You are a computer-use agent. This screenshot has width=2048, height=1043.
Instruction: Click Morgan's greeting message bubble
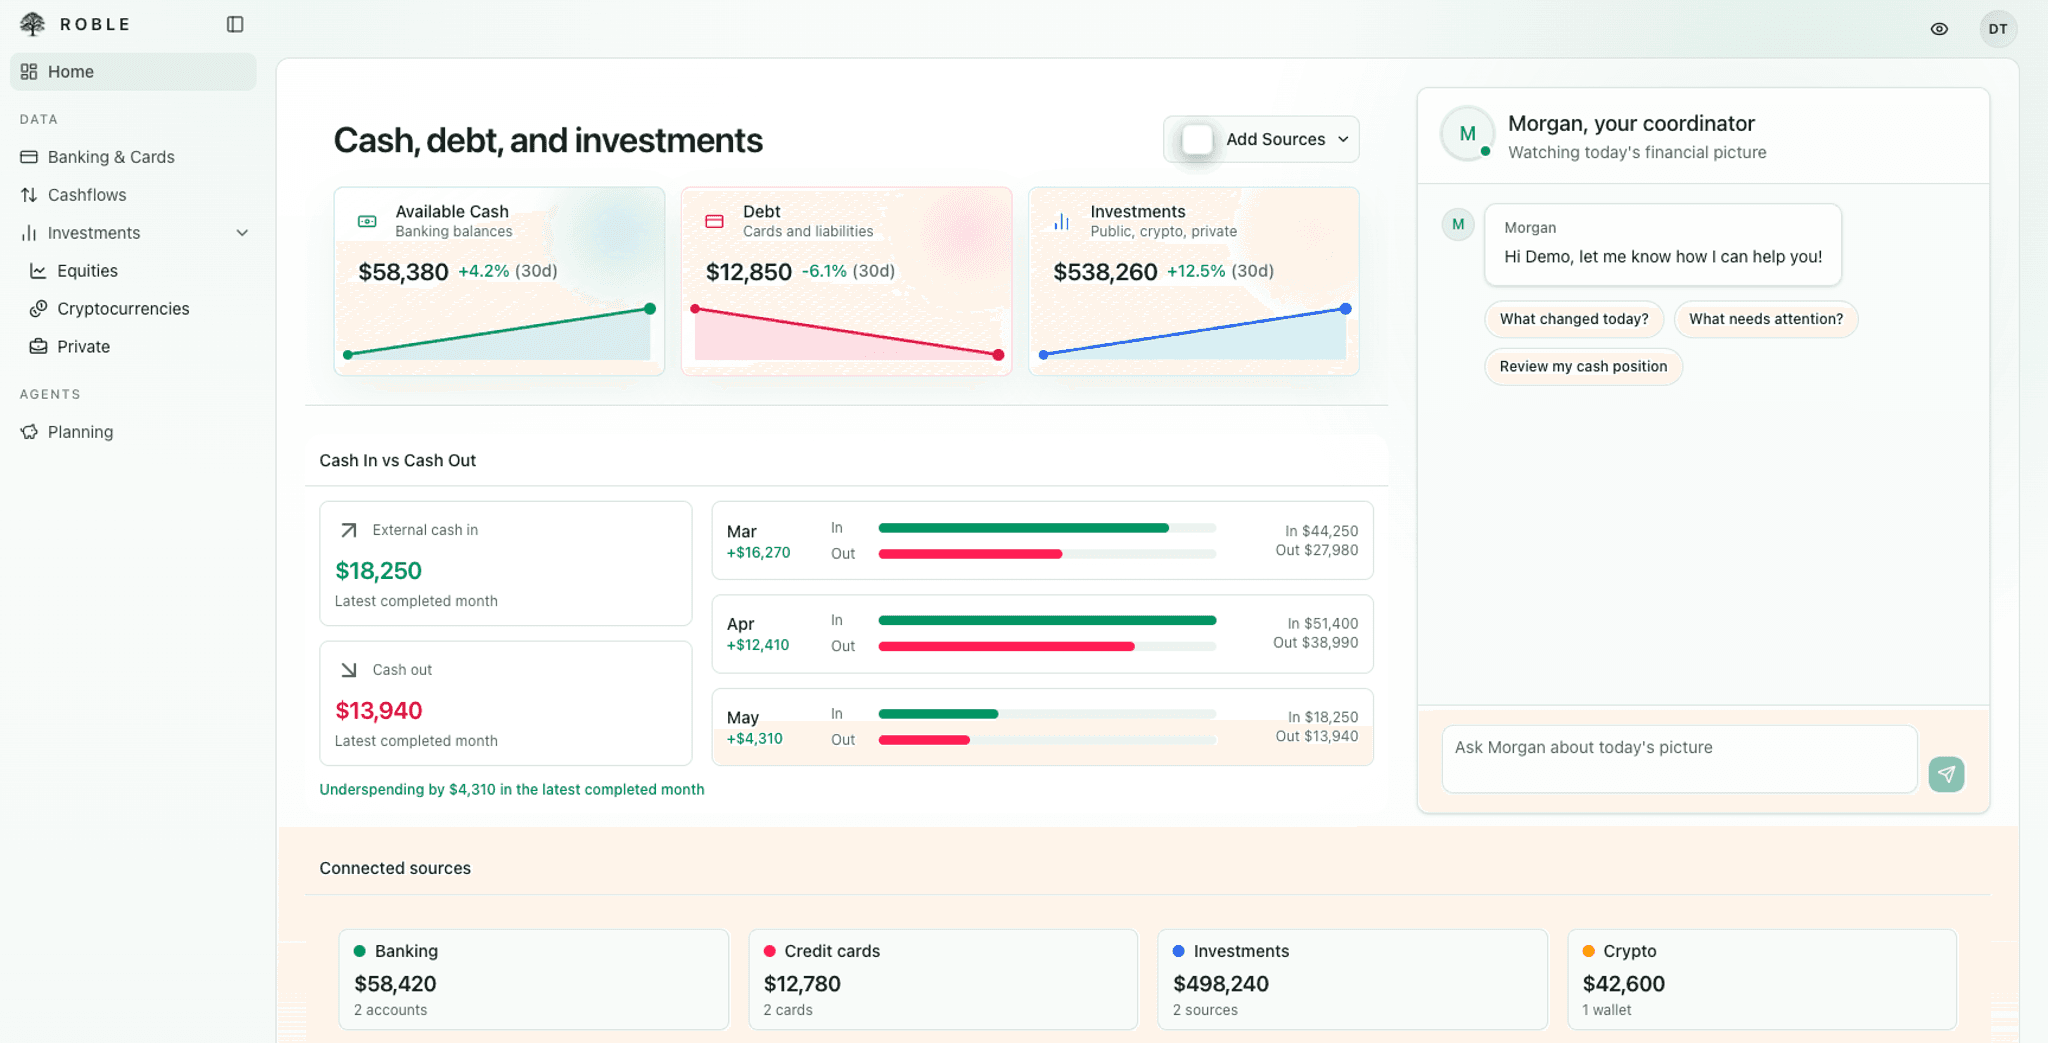tap(1663, 244)
